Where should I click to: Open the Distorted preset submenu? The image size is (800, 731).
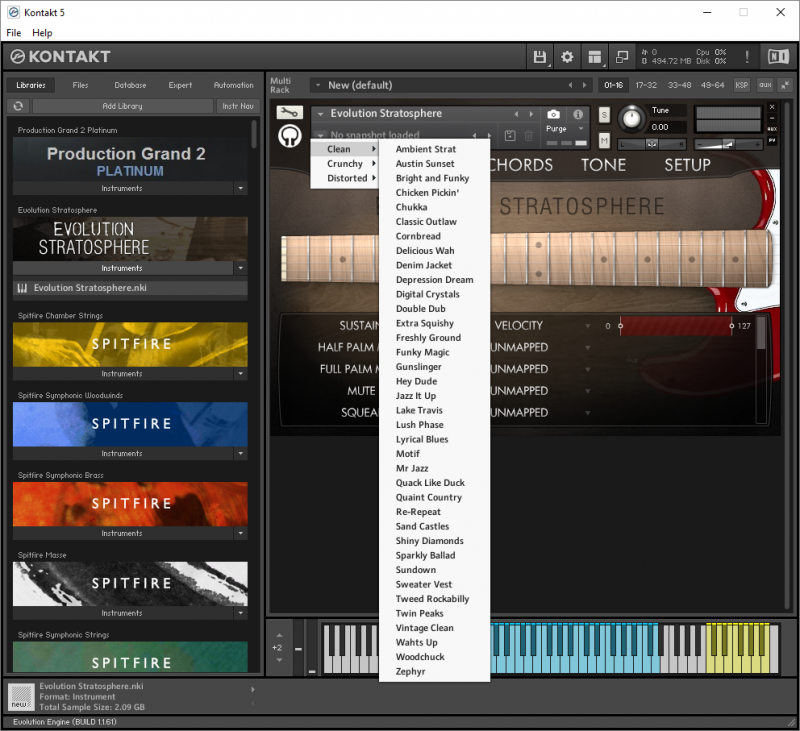(x=345, y=178)
